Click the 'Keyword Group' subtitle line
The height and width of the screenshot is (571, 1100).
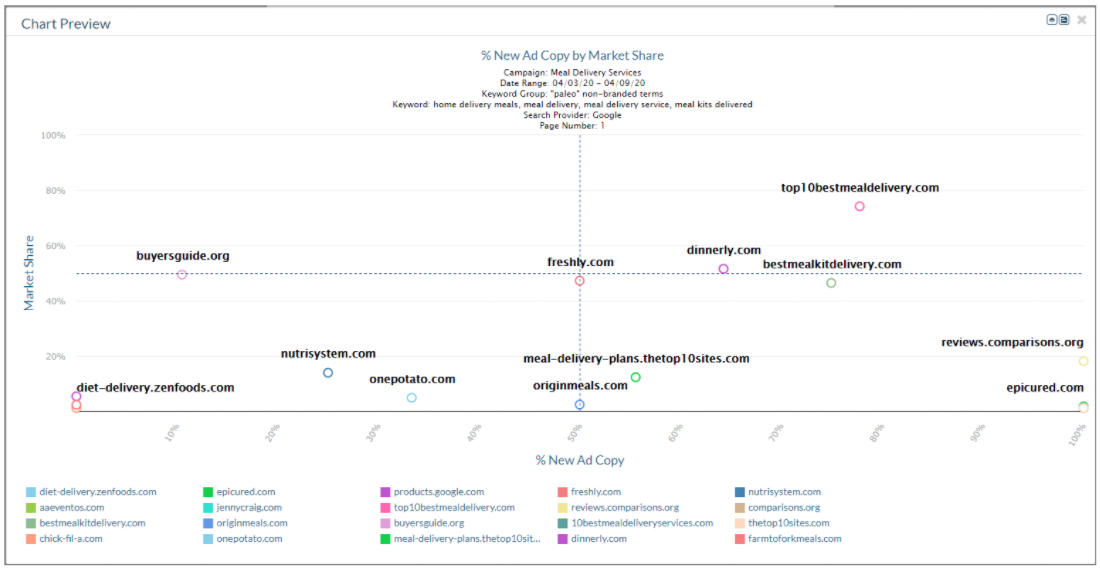coord(572,93)
